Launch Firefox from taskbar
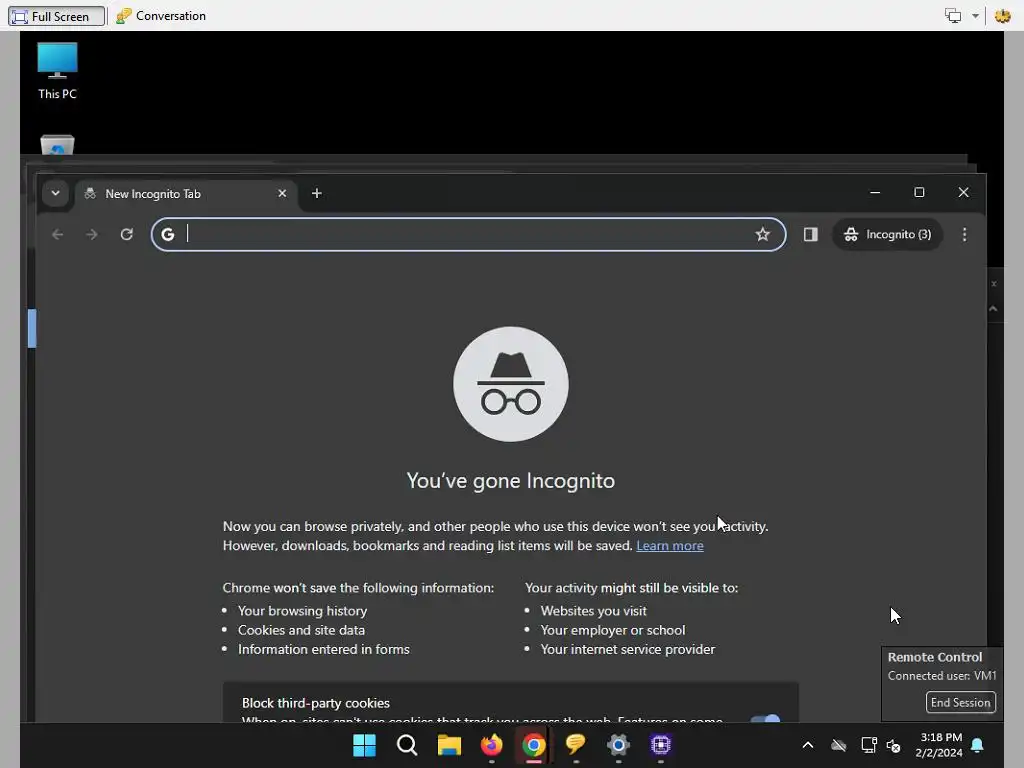Viewport: 1024px width, 768px height. coord(492,745)
